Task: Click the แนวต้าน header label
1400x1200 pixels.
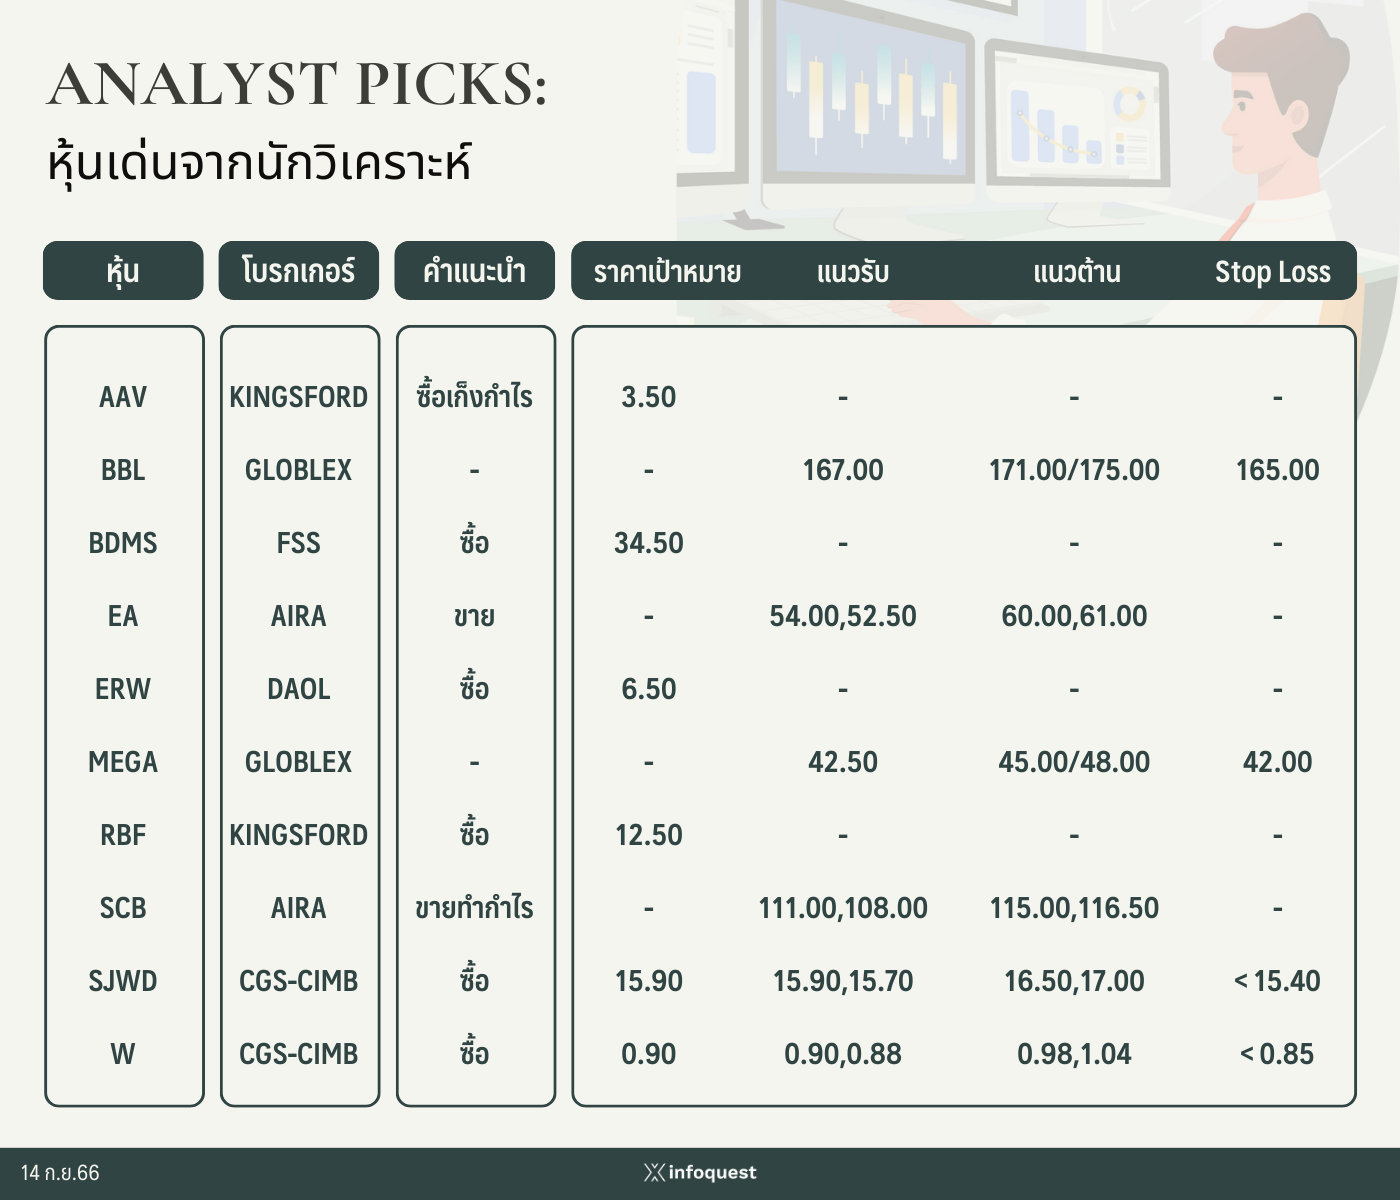Action: [x=1077, y=272]
